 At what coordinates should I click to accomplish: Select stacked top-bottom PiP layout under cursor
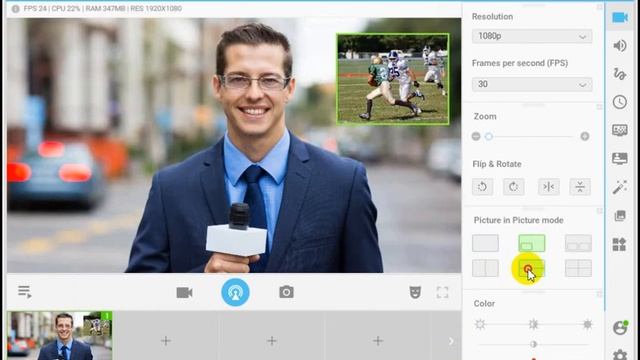[532, 268]
